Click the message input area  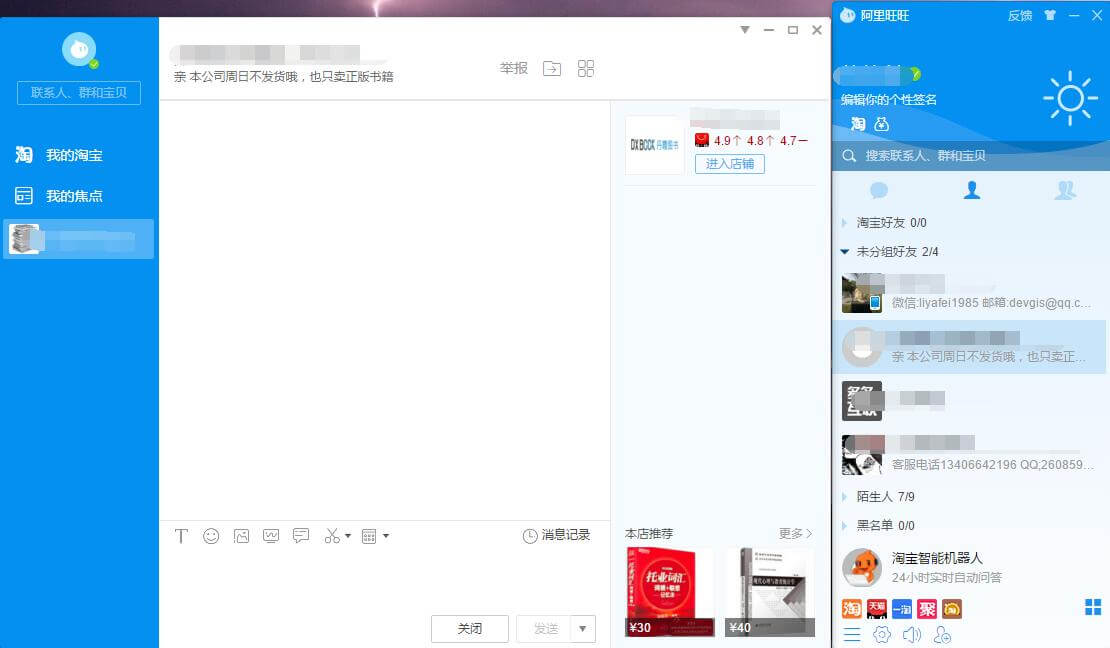point(384,581)
